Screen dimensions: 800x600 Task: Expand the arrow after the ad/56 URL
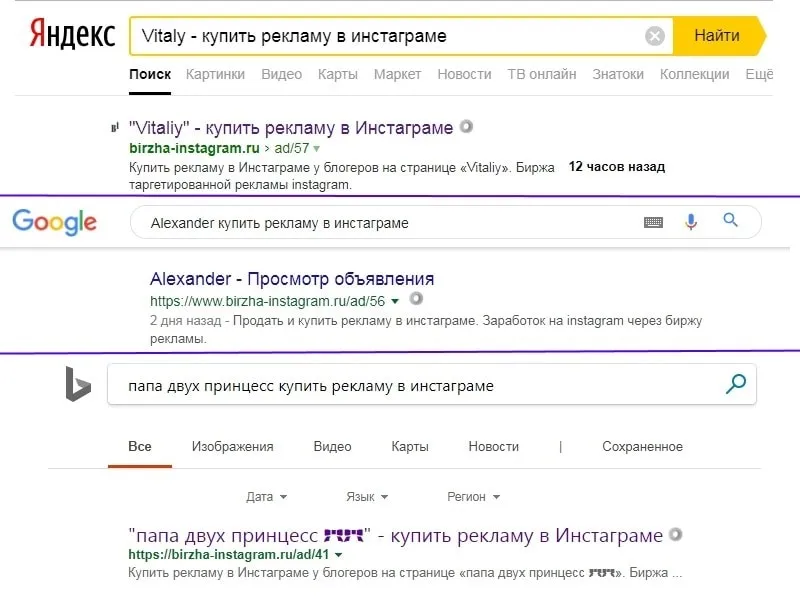tap(395, 302)
